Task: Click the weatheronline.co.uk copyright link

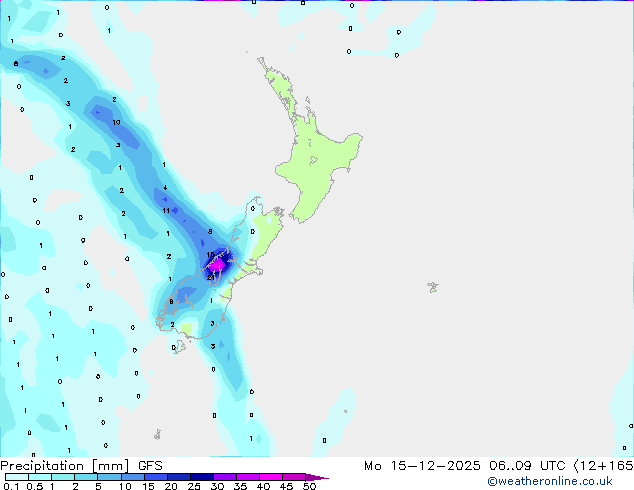Action: click(563, 481)
